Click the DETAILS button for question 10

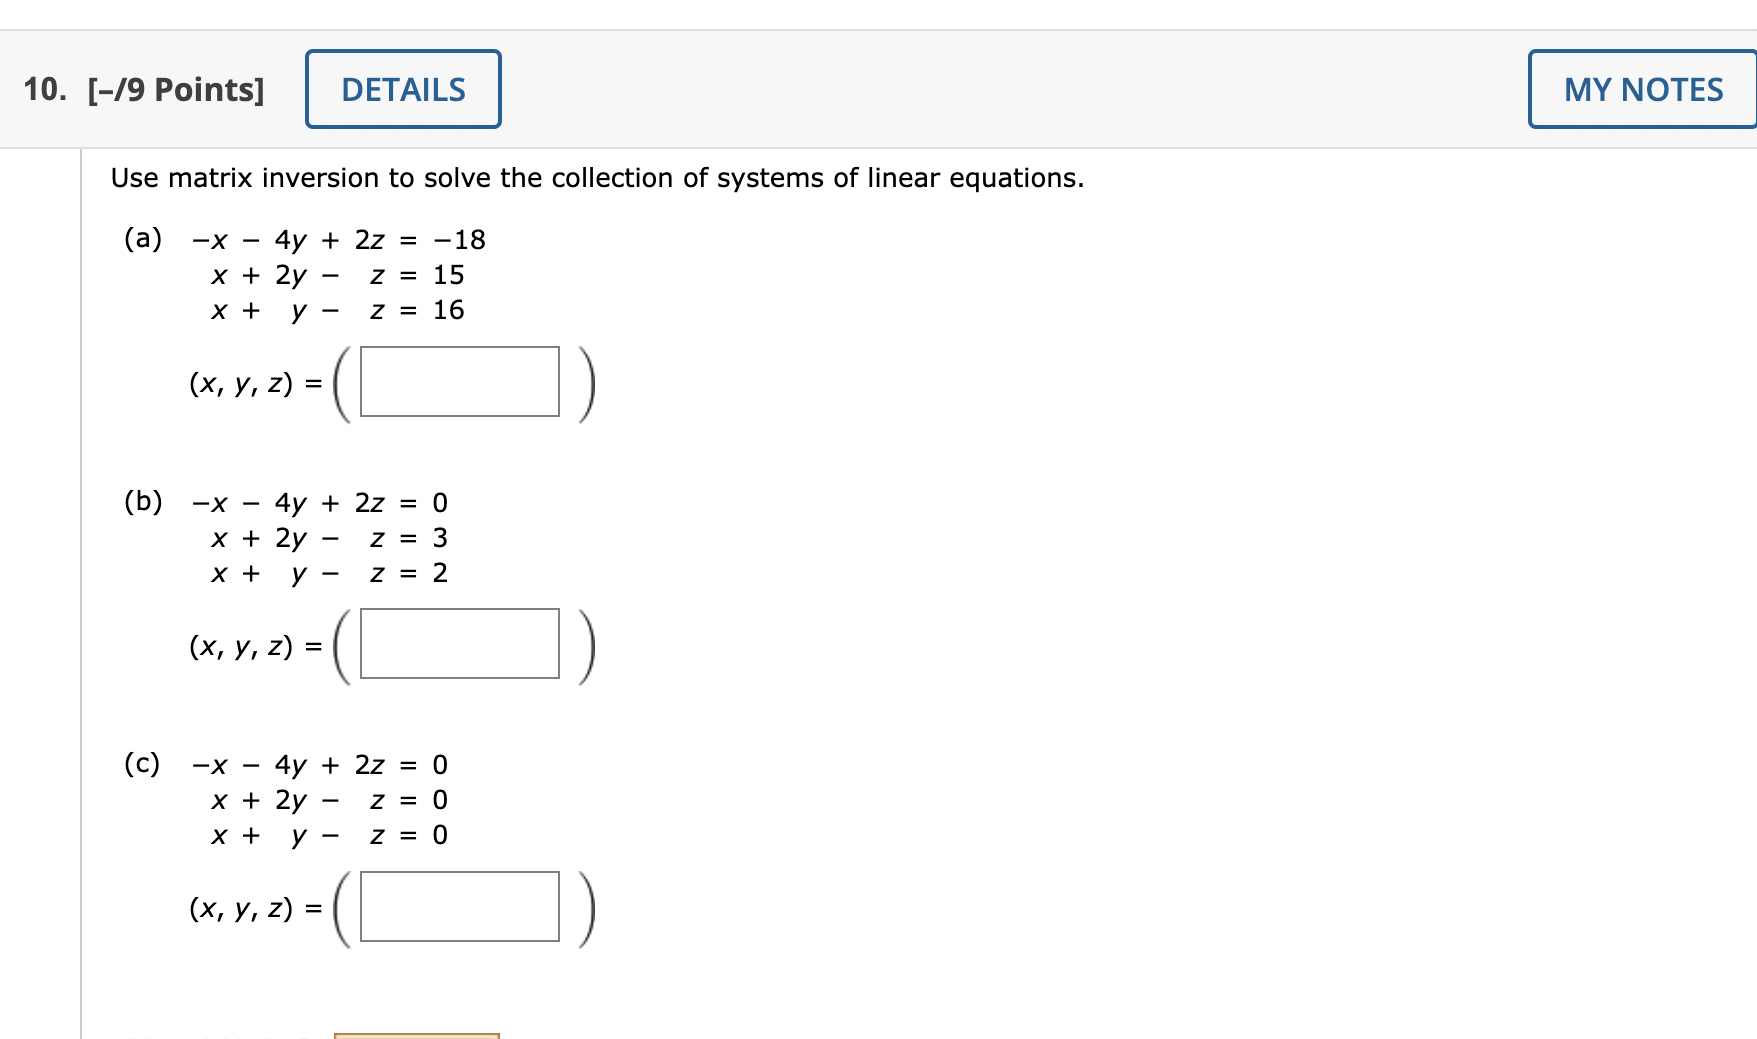click(402, 89)
